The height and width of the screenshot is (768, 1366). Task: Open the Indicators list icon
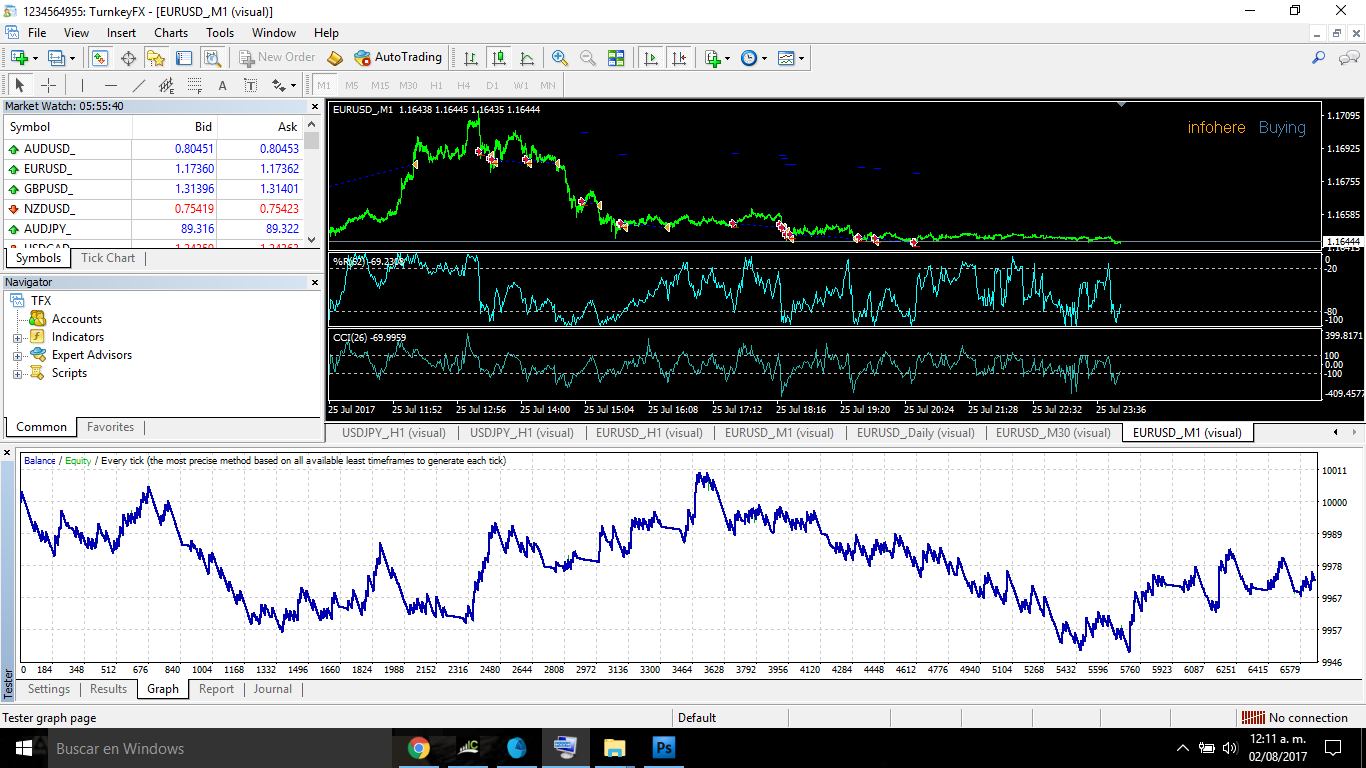point(713,58)
